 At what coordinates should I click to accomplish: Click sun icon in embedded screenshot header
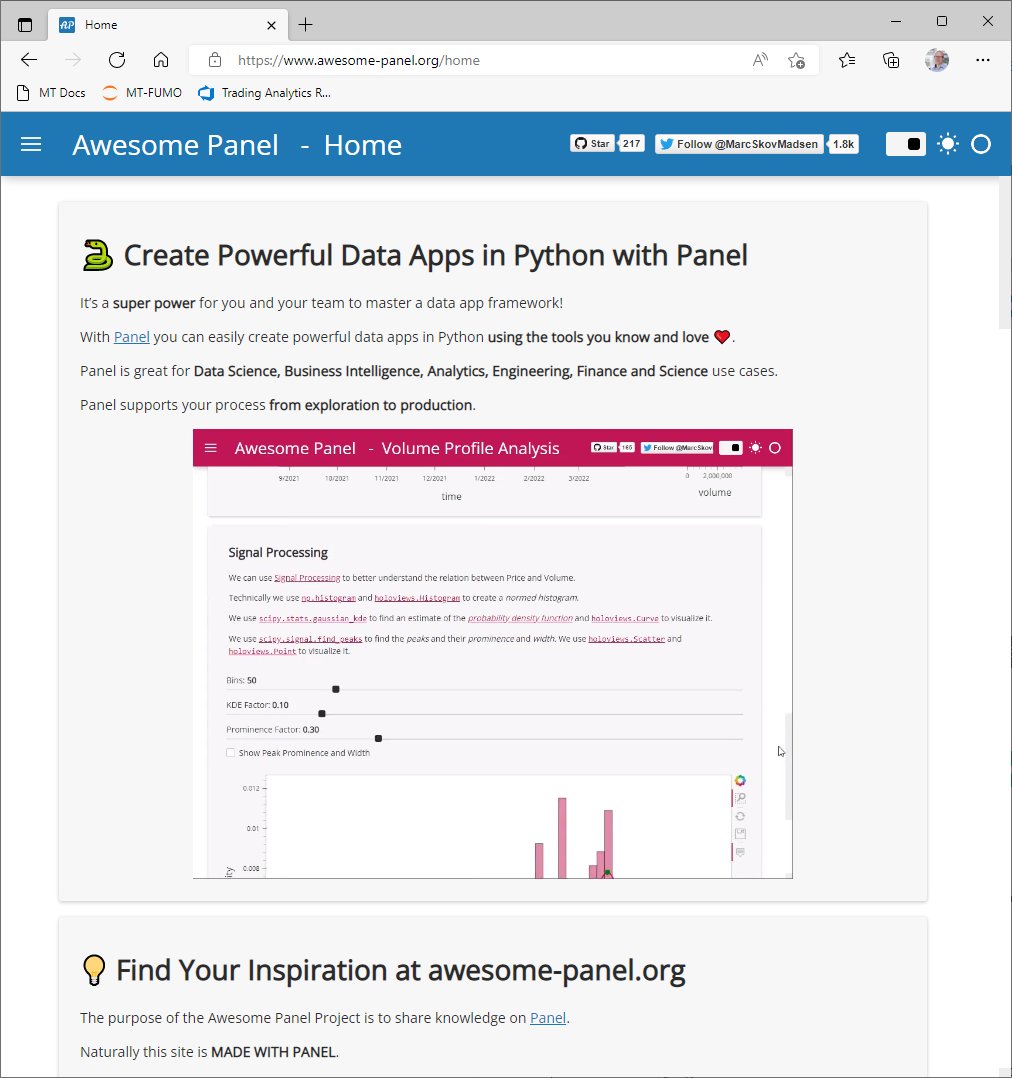[x=755, y=448]
